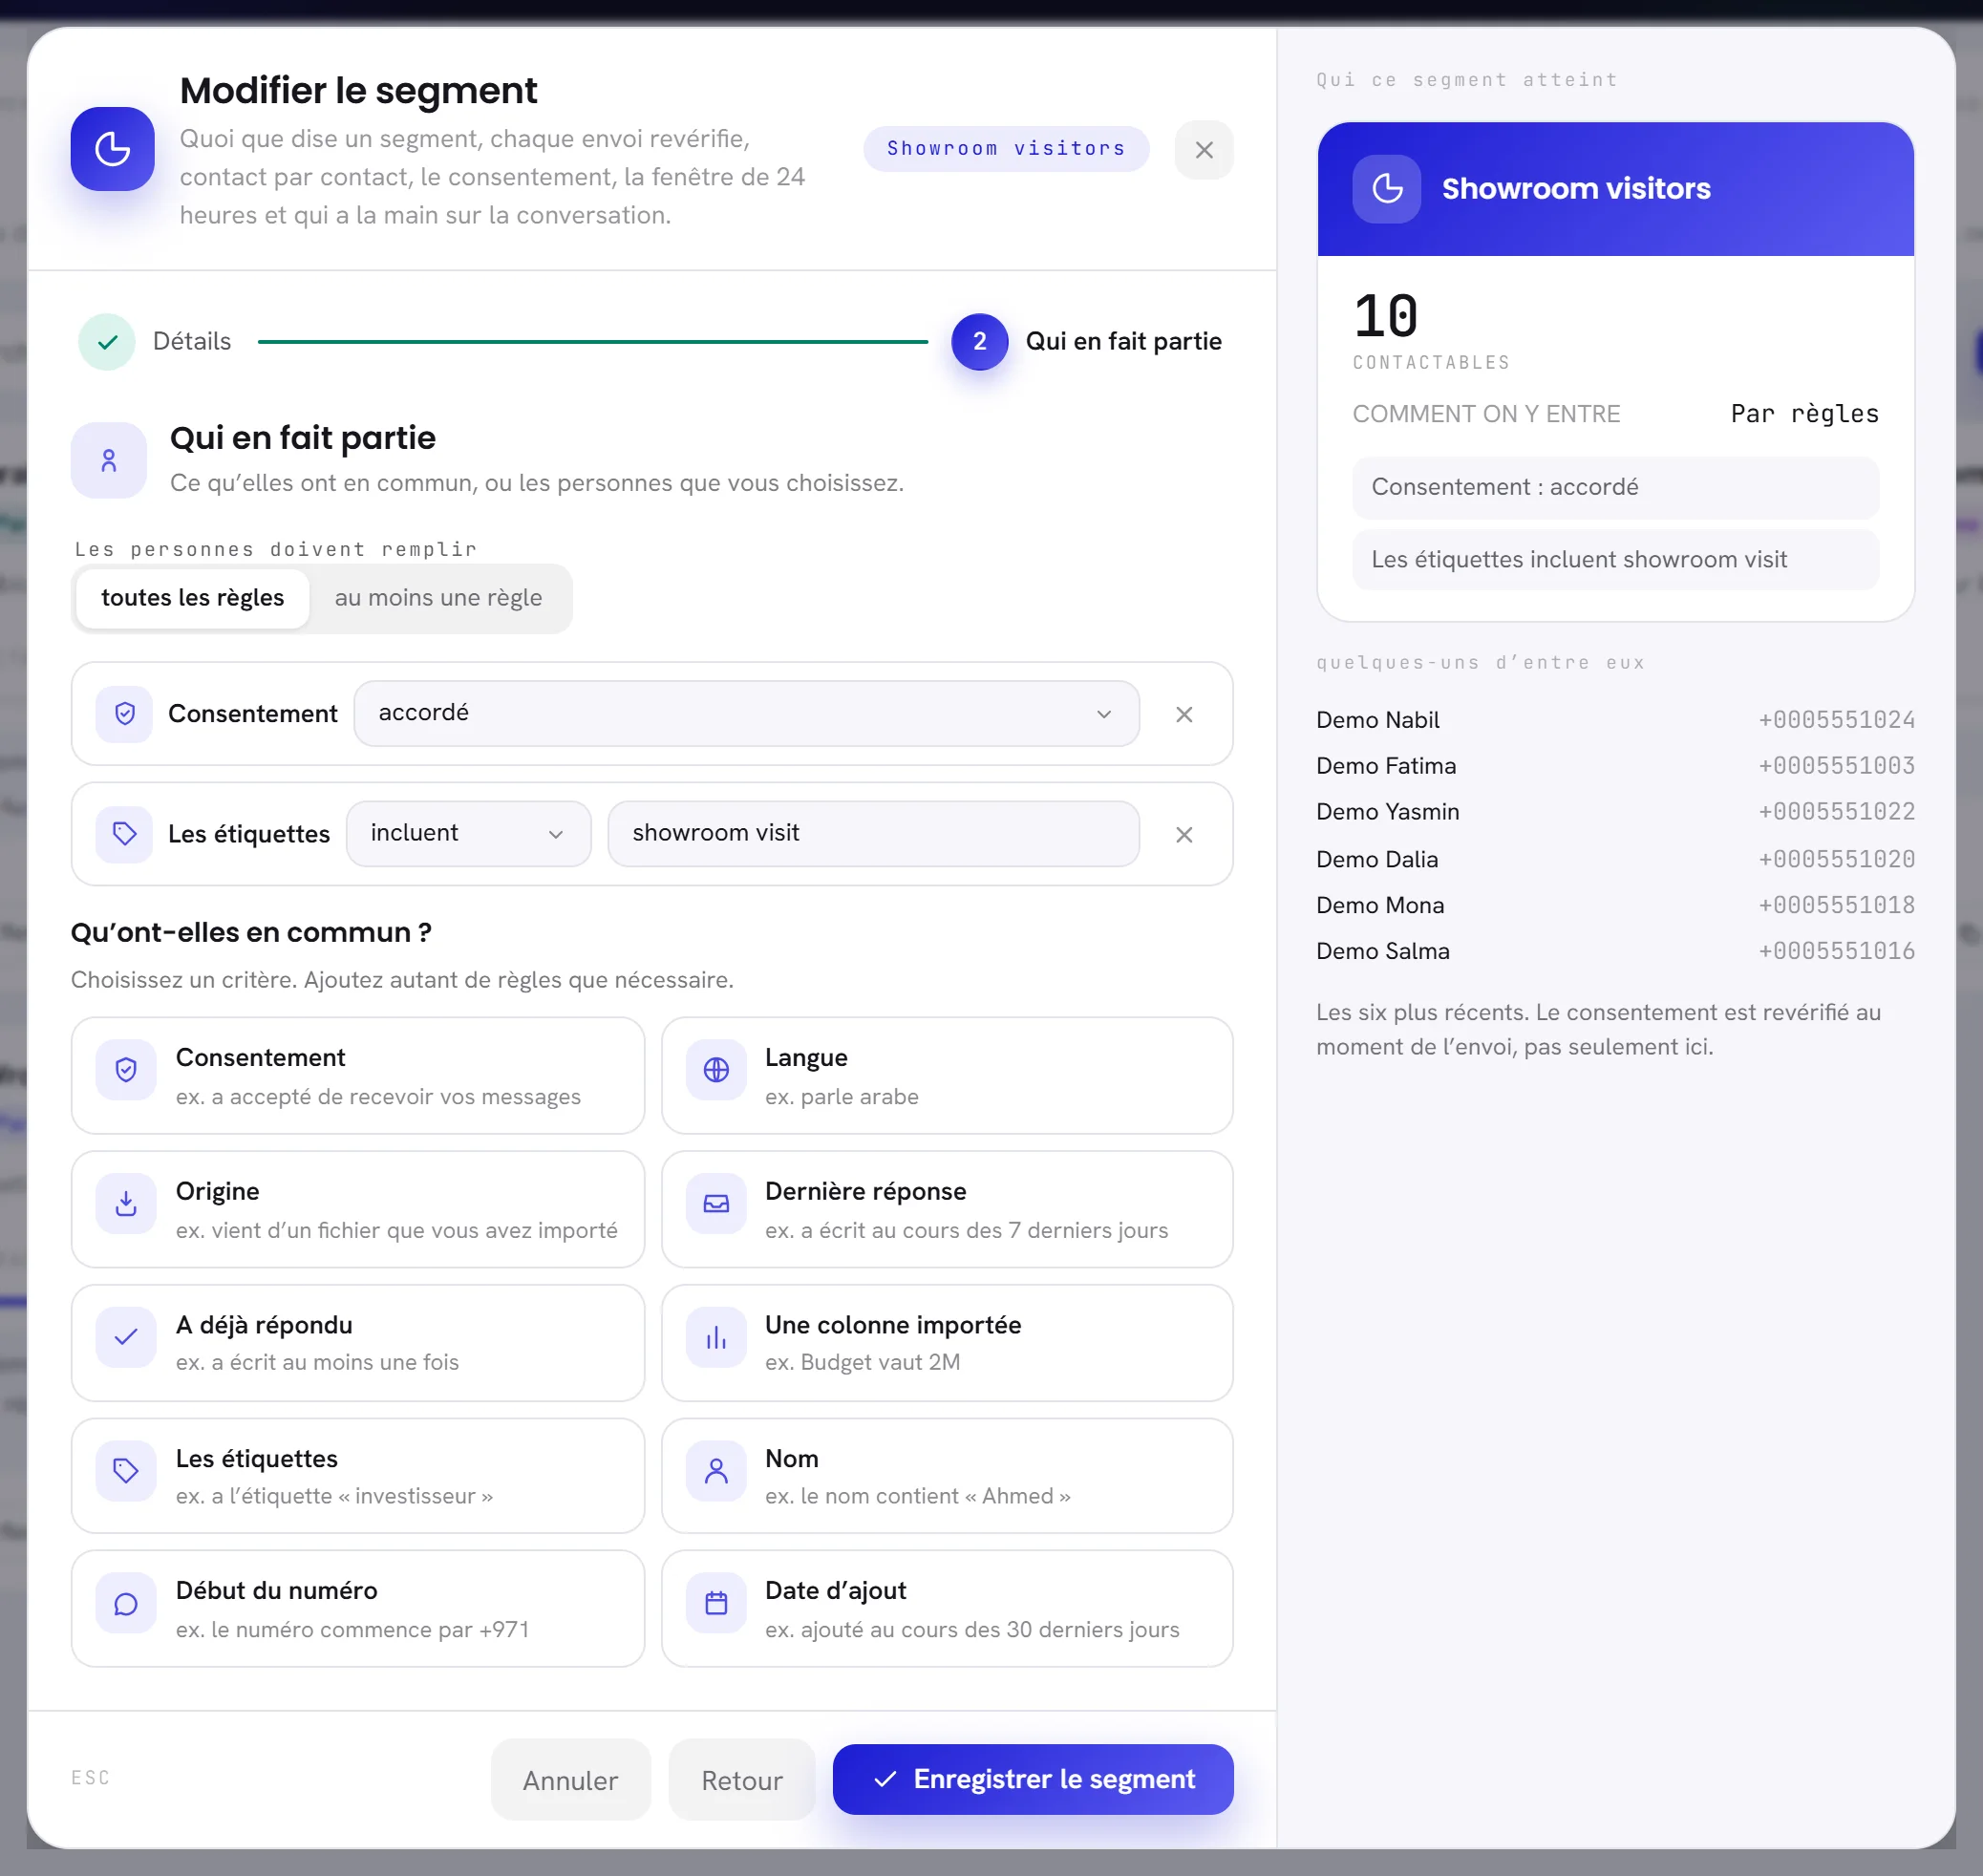The image size is (1983, 1876).
Task: Click the showroom visit tag input field
Action: [x=873, y=833]
